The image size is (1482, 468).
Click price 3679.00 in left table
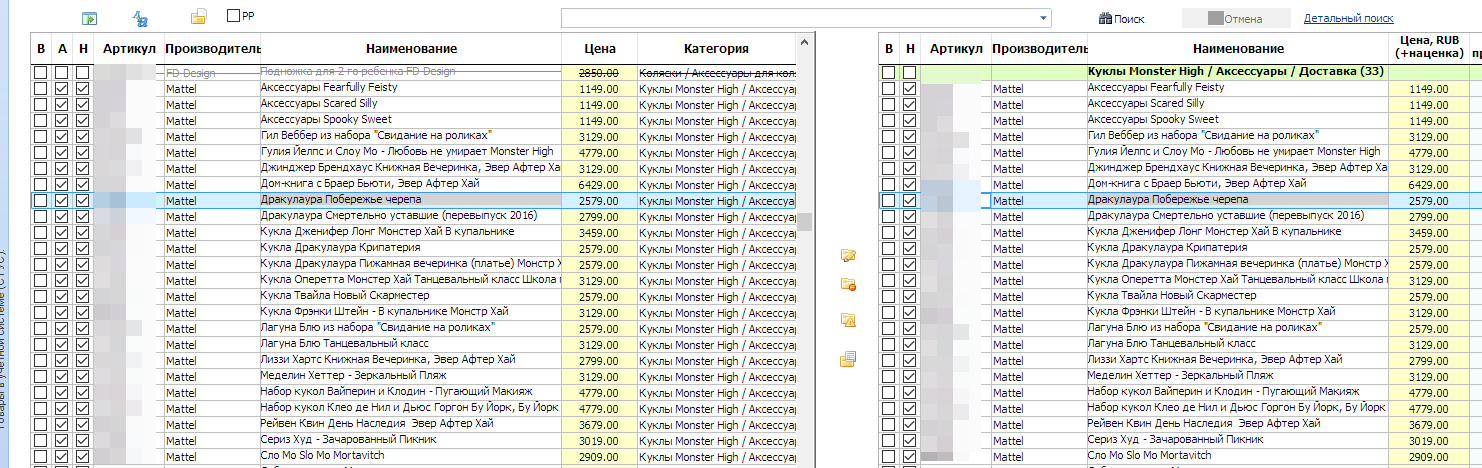599,425
